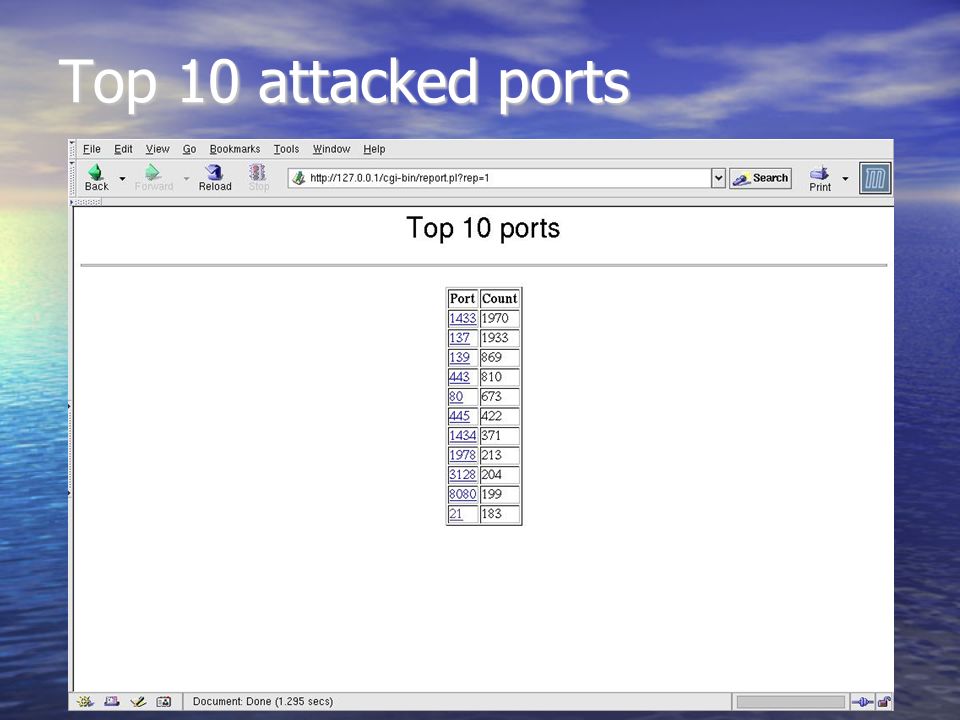960x720 pixels.
Task: Click the page load progress bar
Action: pyautogui.click(x=790, y=702)
